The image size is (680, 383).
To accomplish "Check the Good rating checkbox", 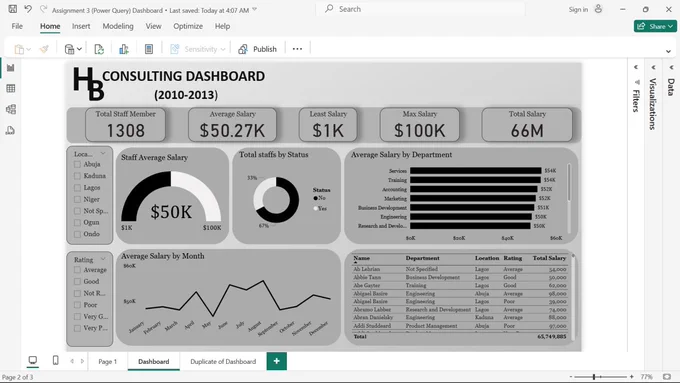I will pyautogui.click(x=77, y=282).
